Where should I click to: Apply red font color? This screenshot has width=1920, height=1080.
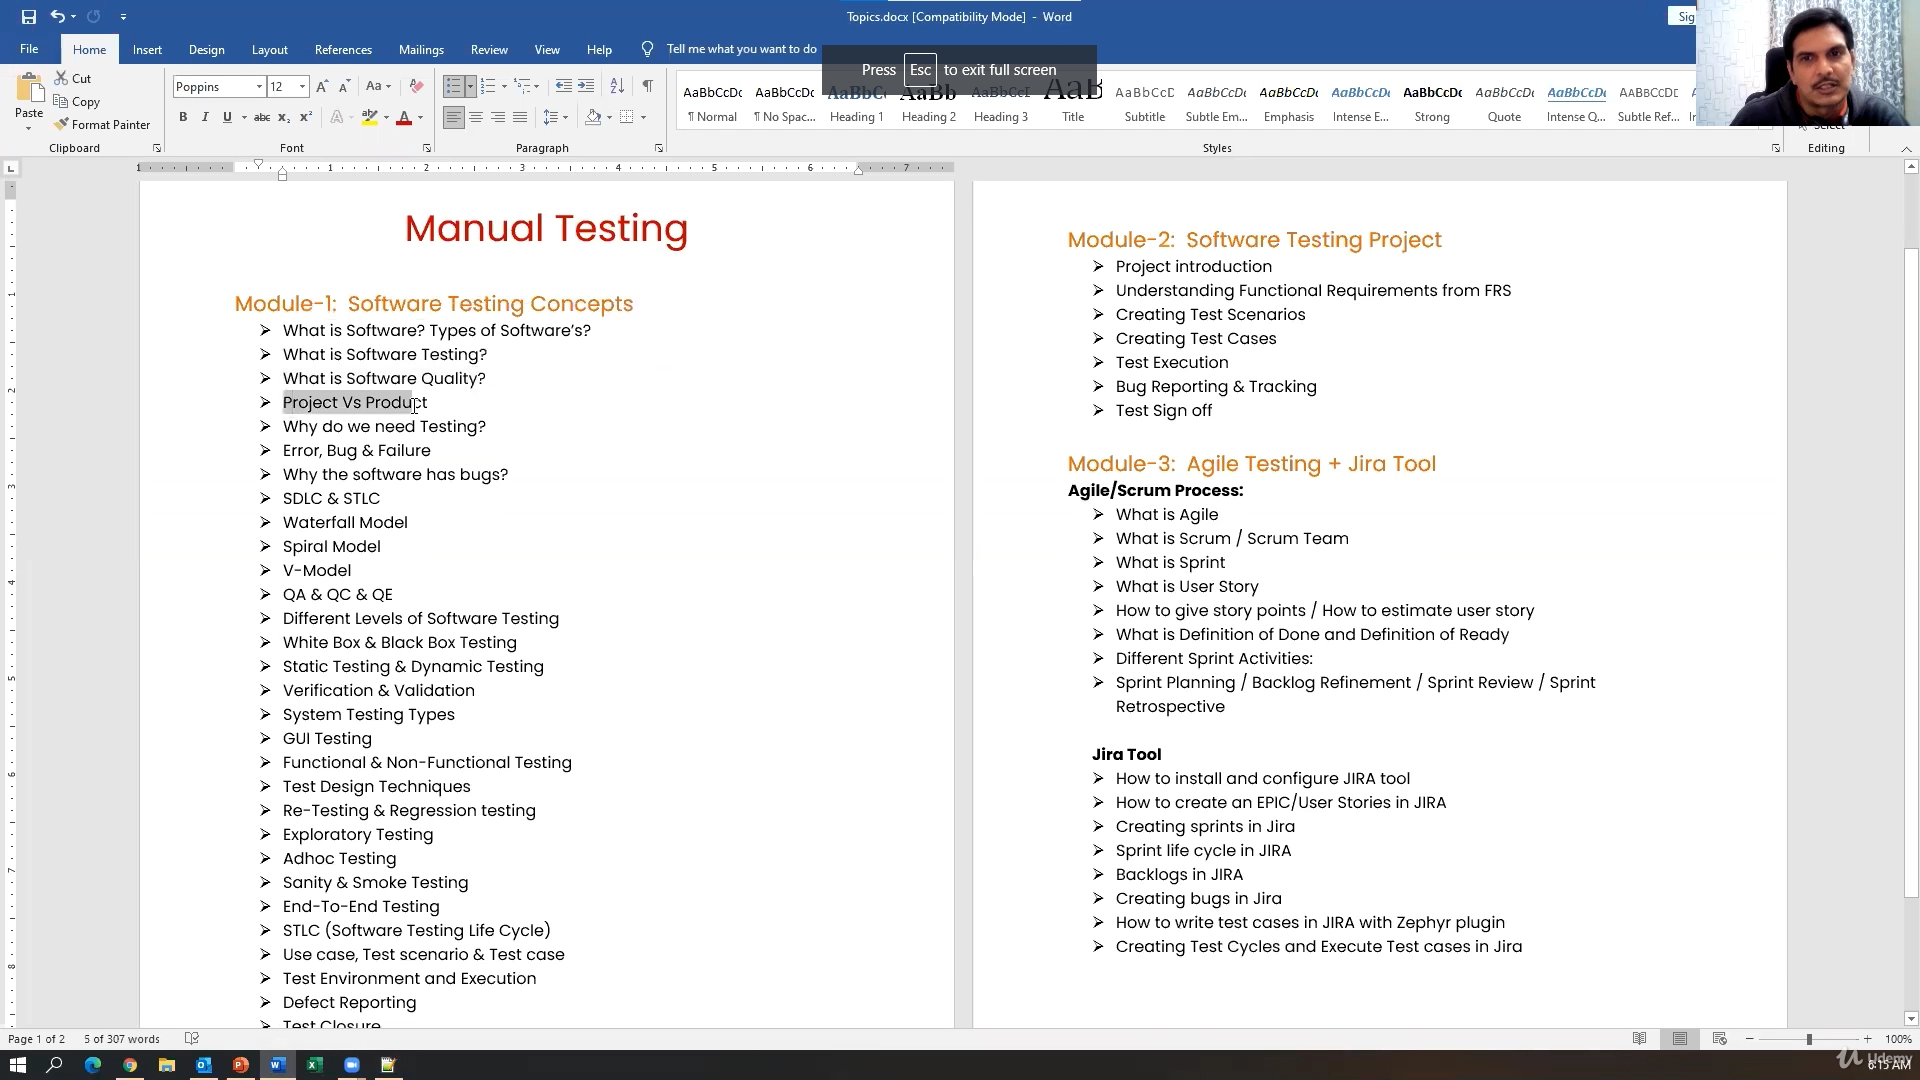tap(404, 118)
